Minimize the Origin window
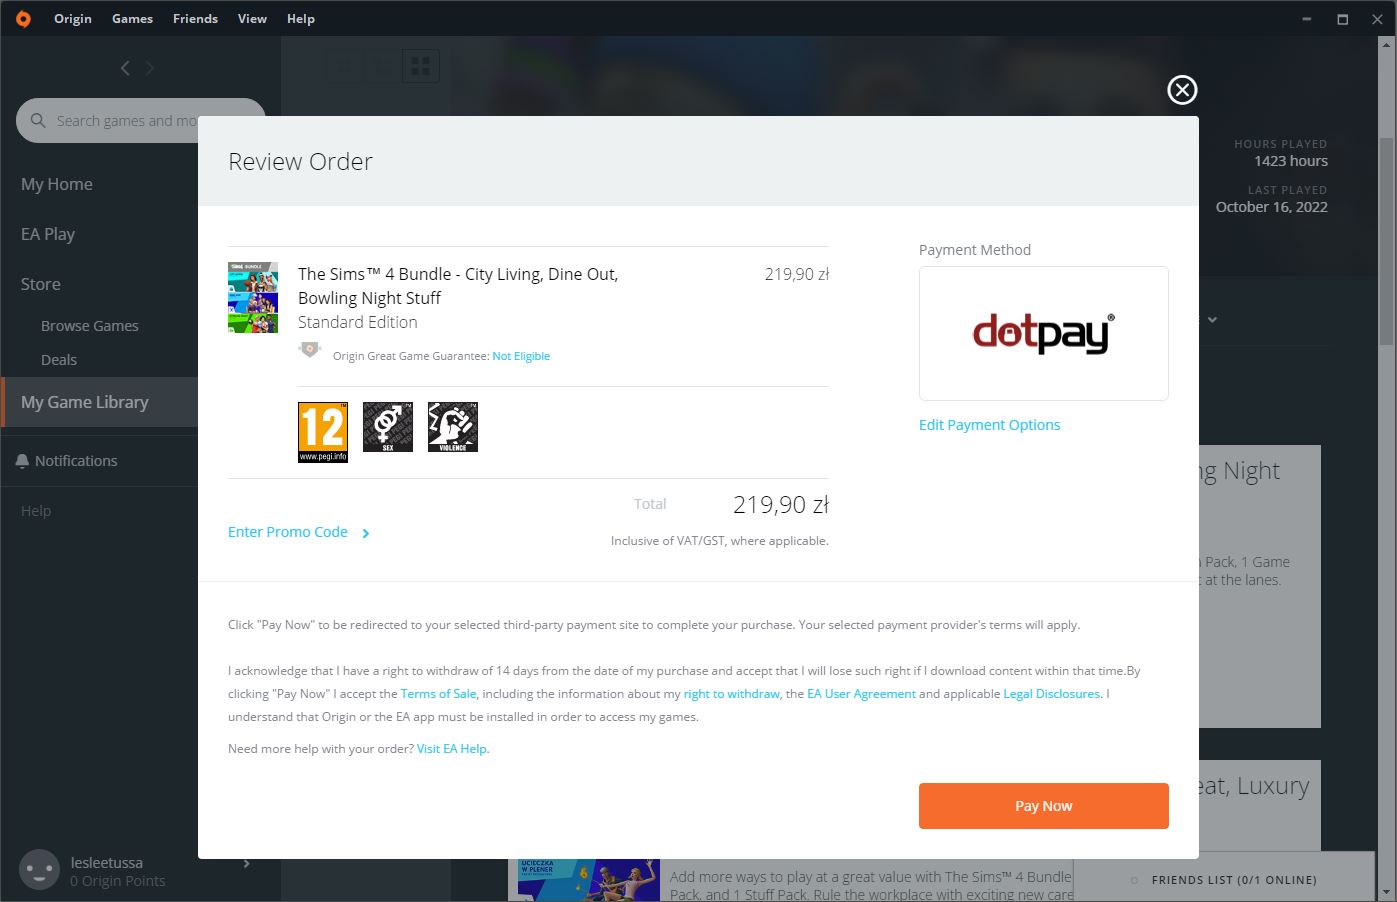 click(1308, 19)
